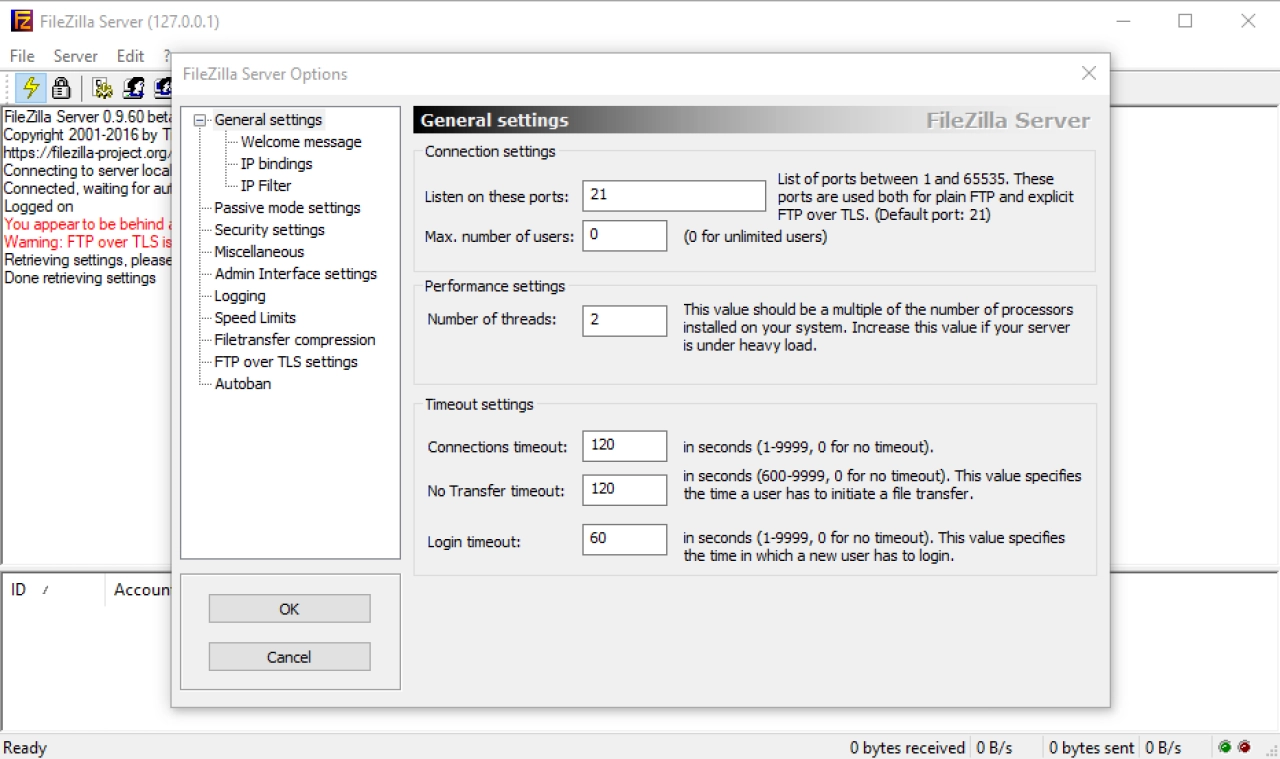The height and width of the screenshot is (759, 1280).
Task: Click '0 bytes sent' in status bar
Action: tap(1091, 748)
